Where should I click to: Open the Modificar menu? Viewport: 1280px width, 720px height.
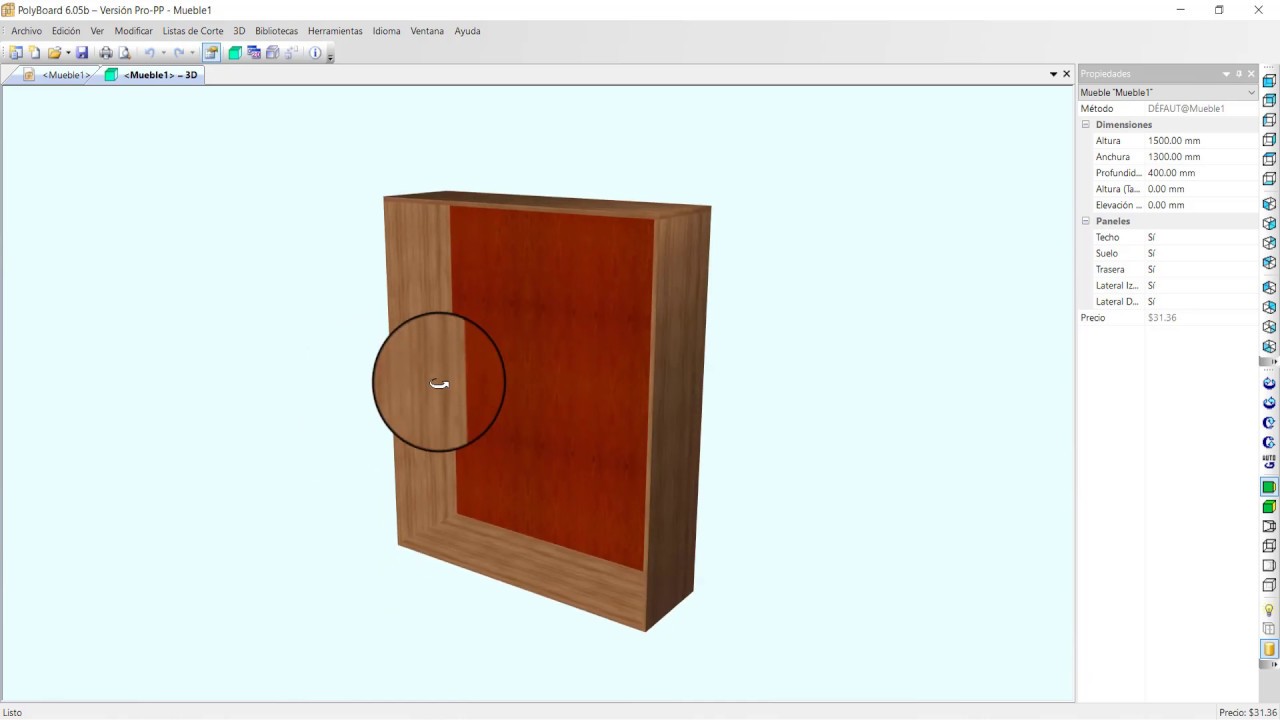pos(134,31)
